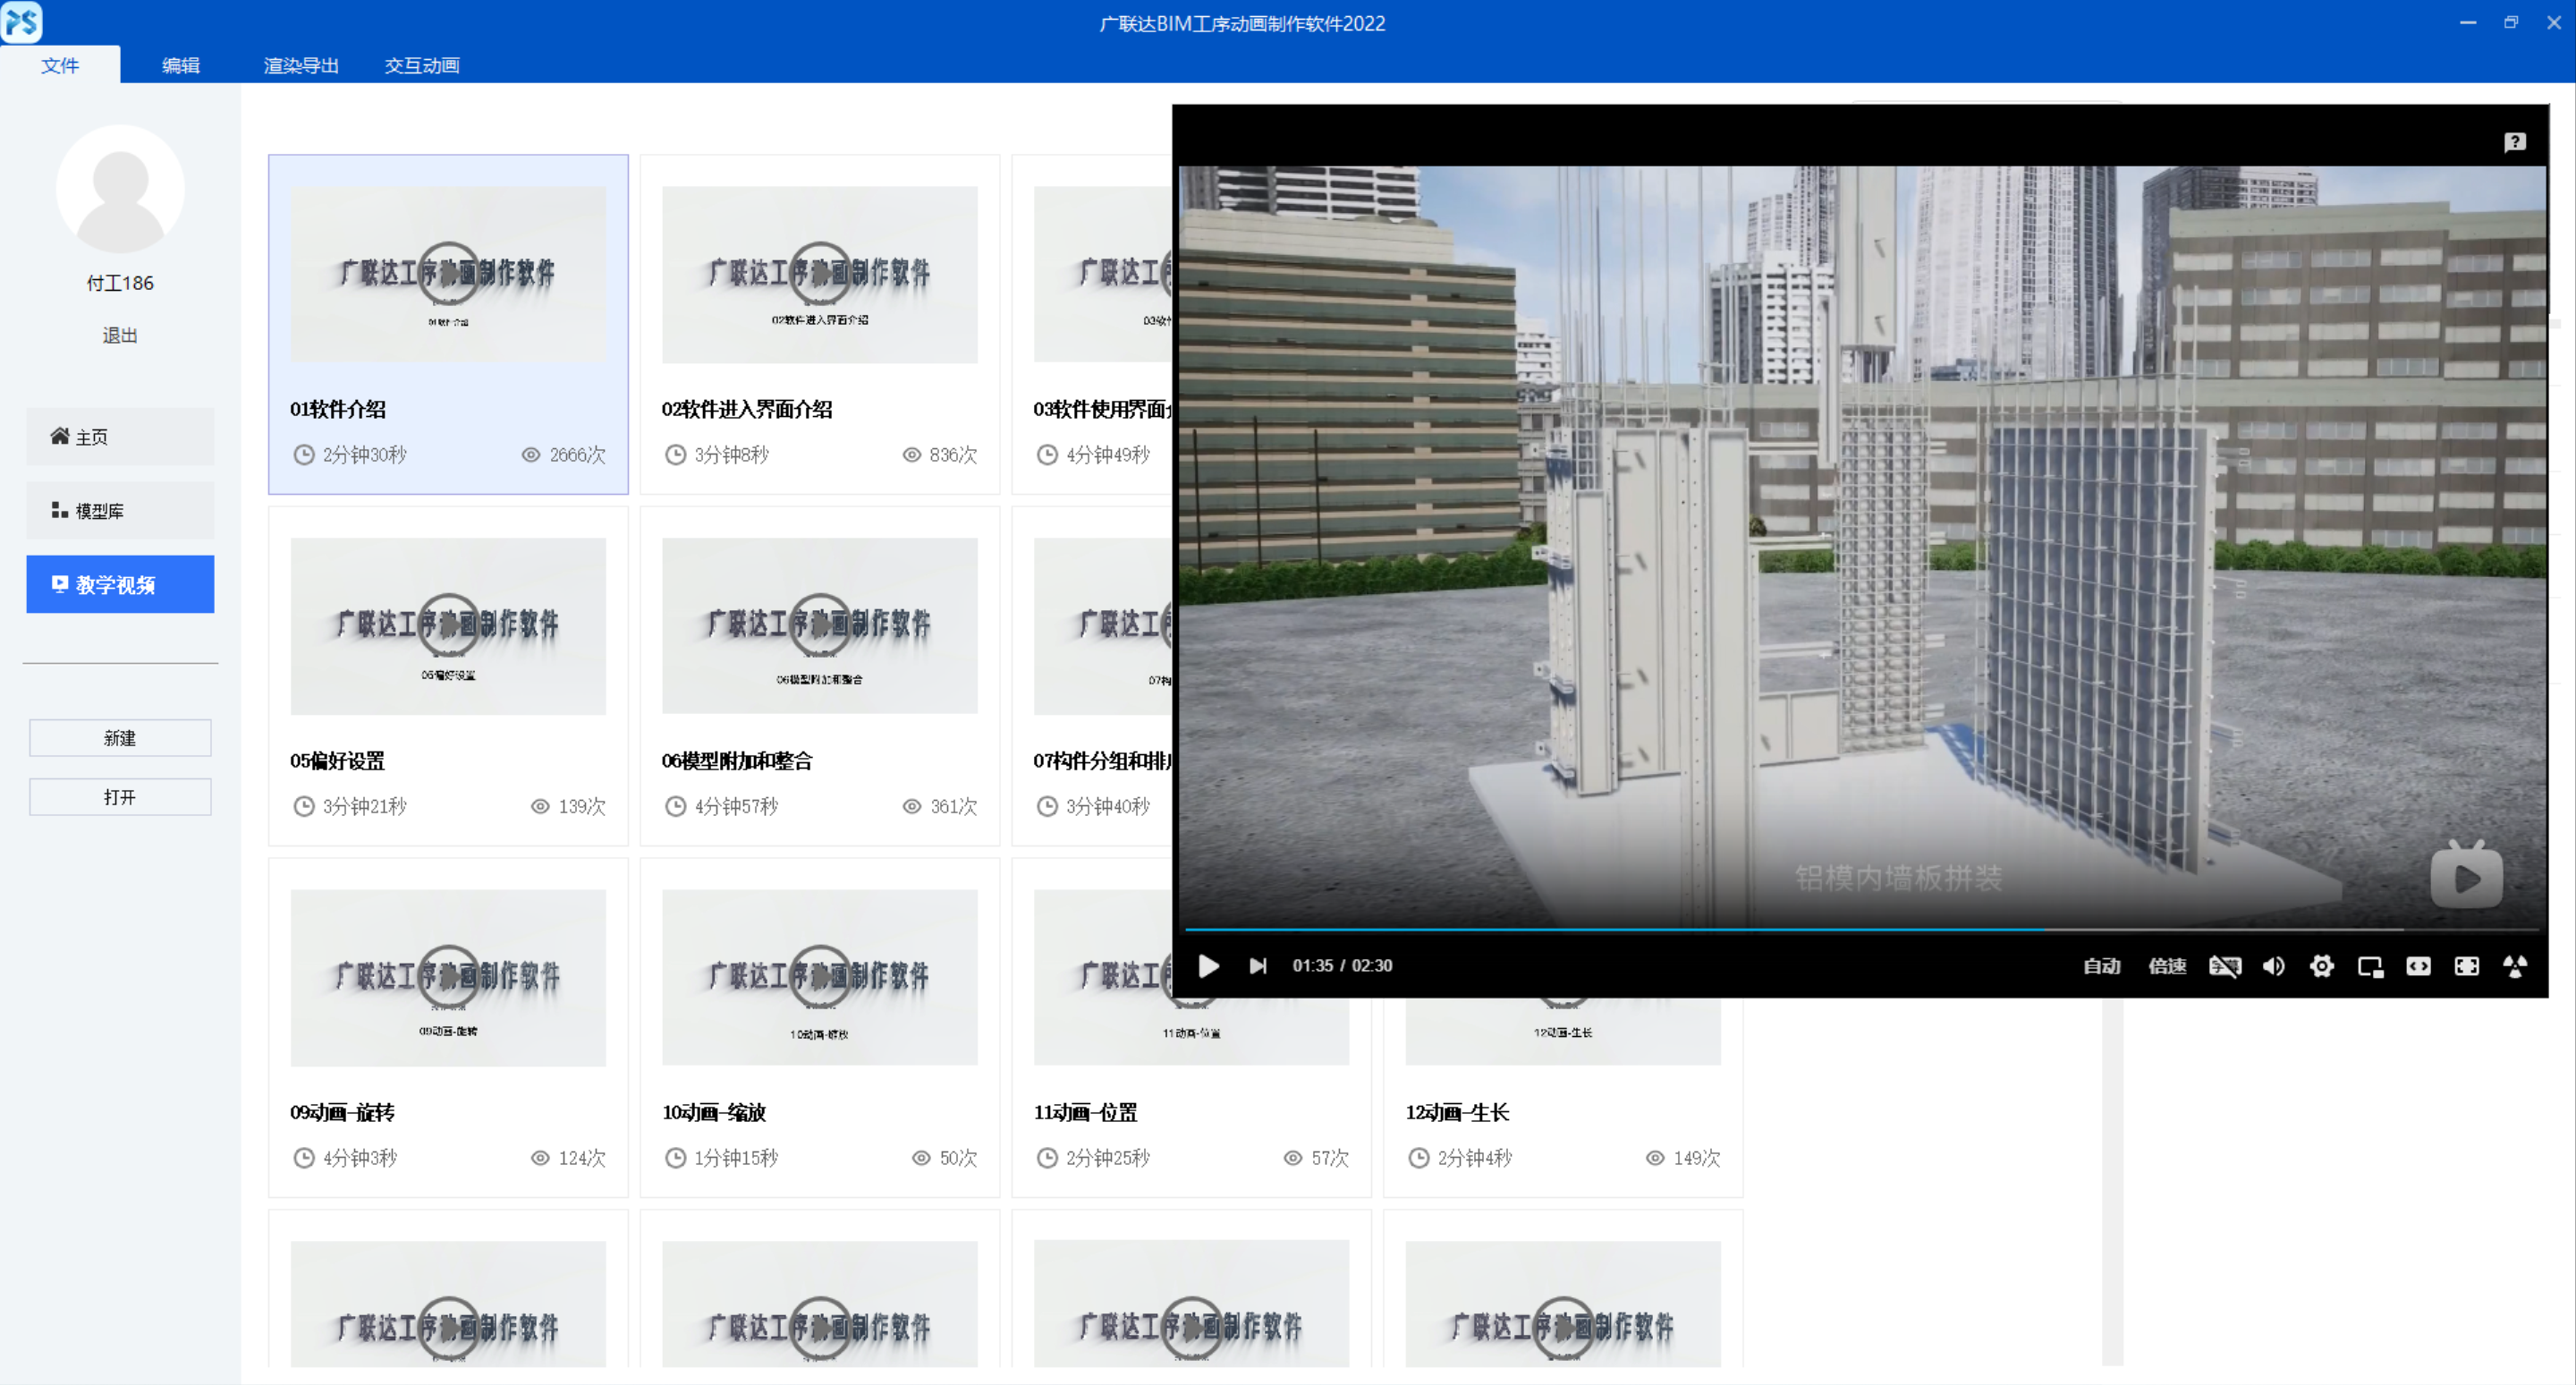Skip to the next video

[1258, 966]
